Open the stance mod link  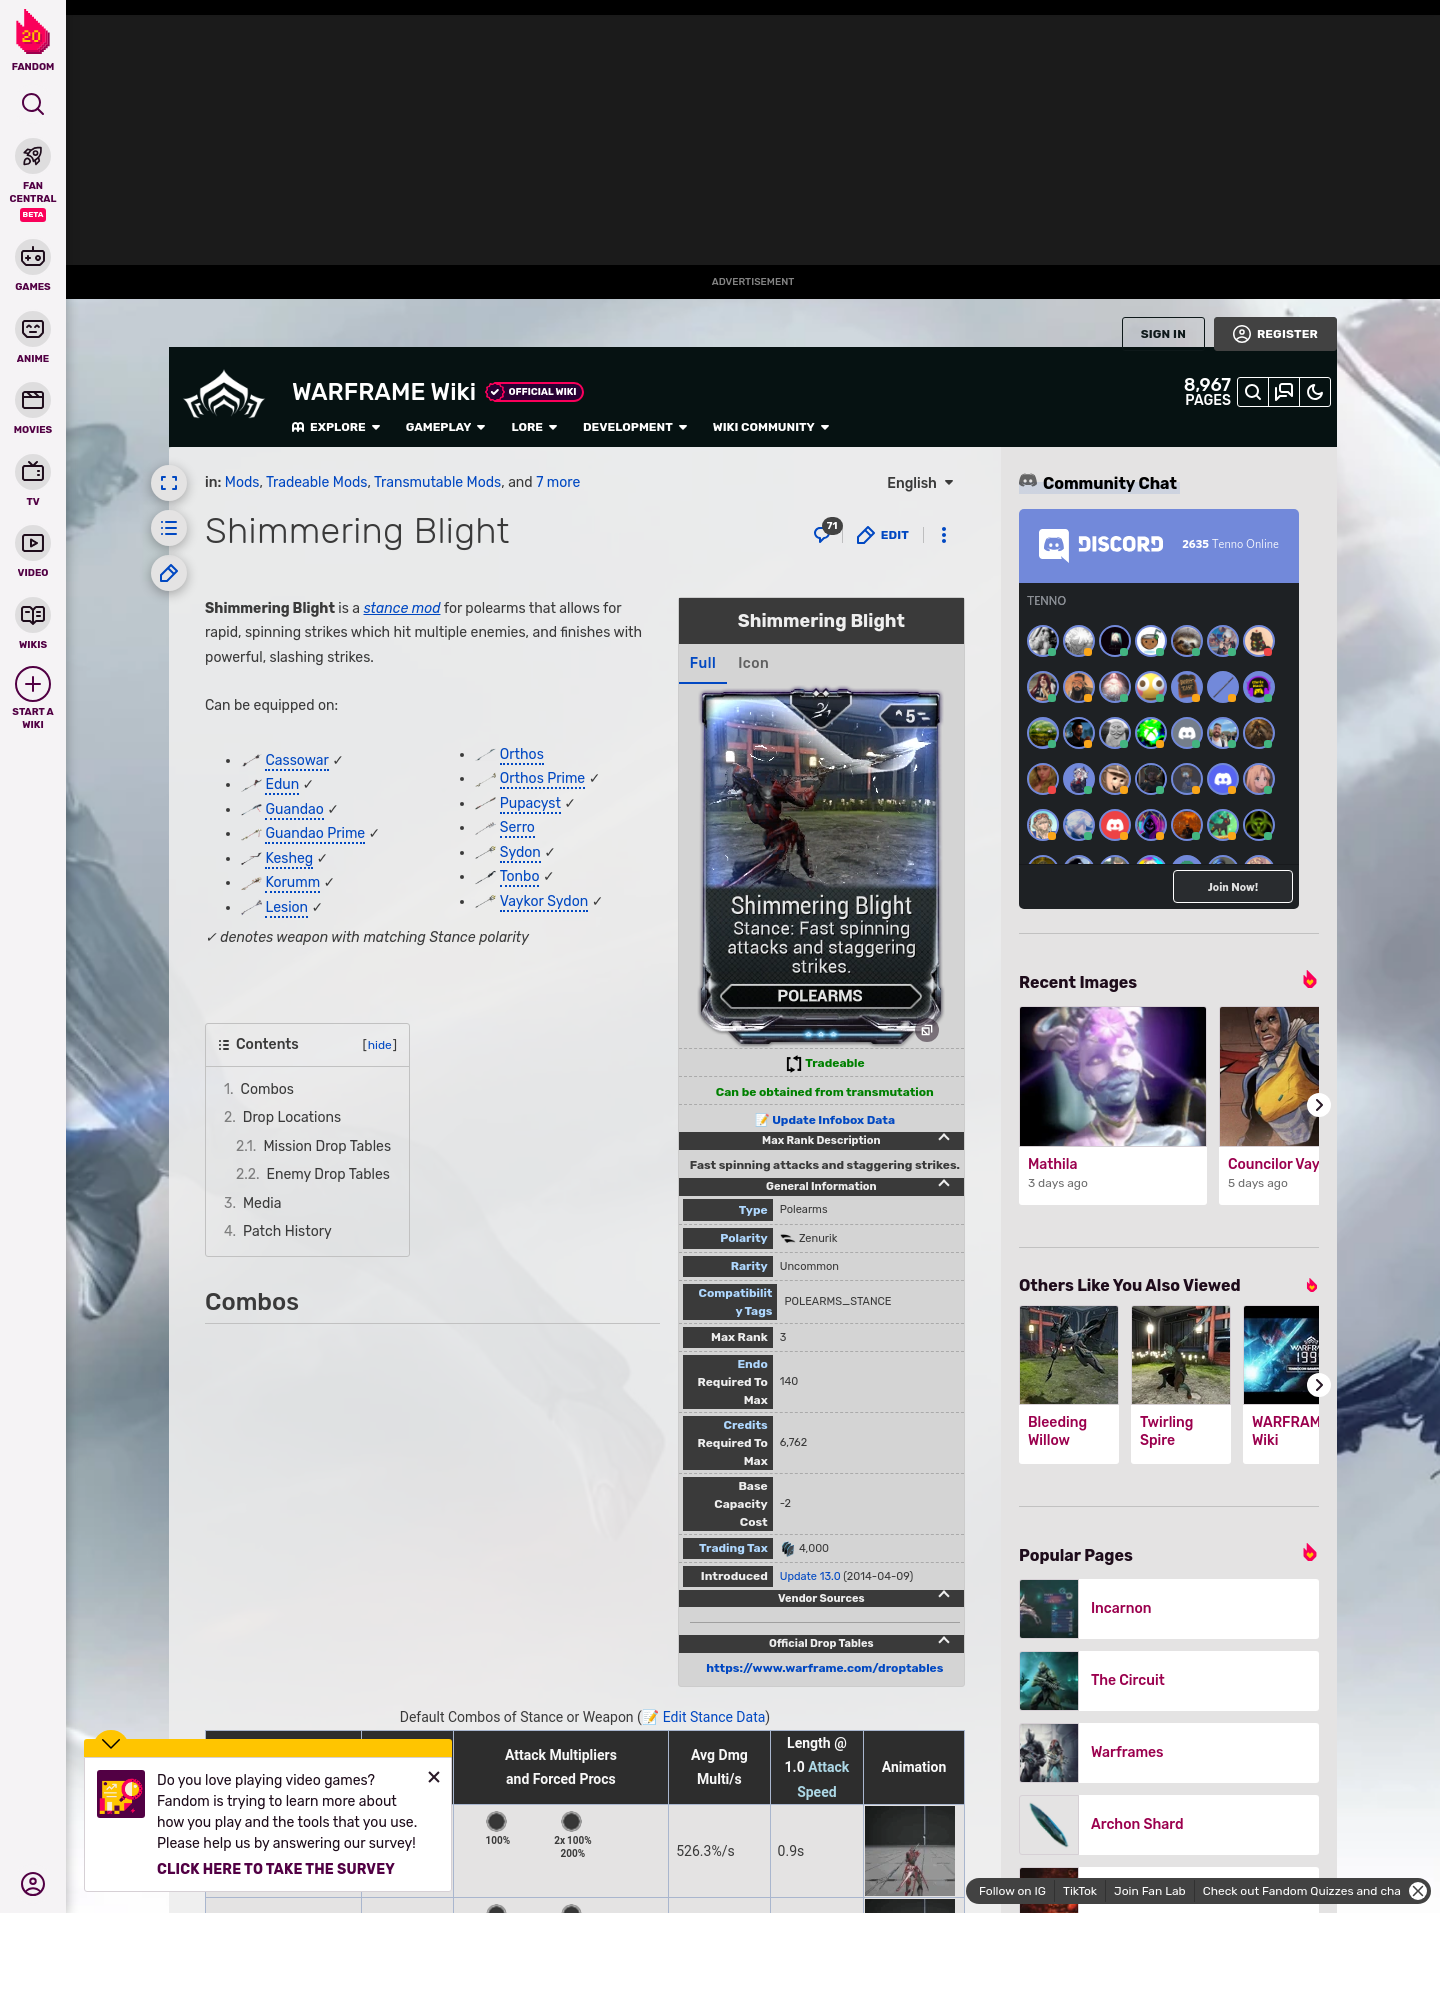(x=402, y=608)
